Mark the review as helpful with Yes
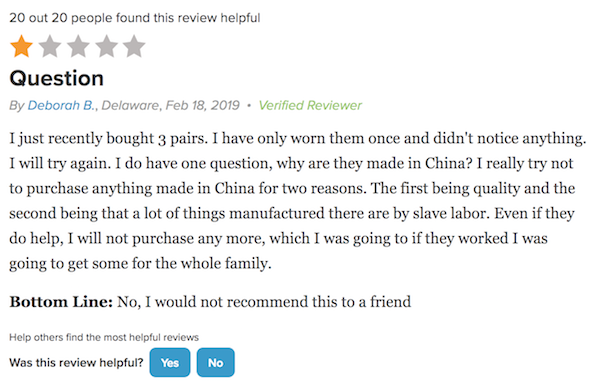The image size is (600, 386). (170, 362)
